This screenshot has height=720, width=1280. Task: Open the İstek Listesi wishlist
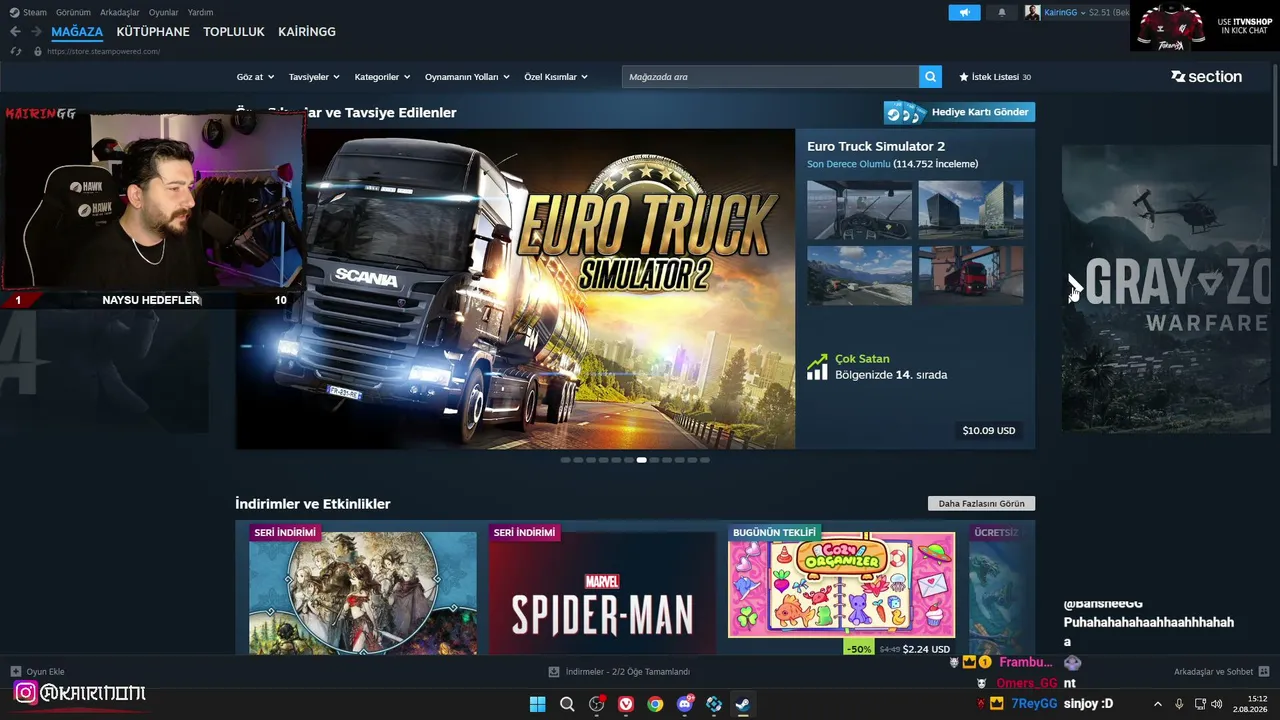point(995,77)
